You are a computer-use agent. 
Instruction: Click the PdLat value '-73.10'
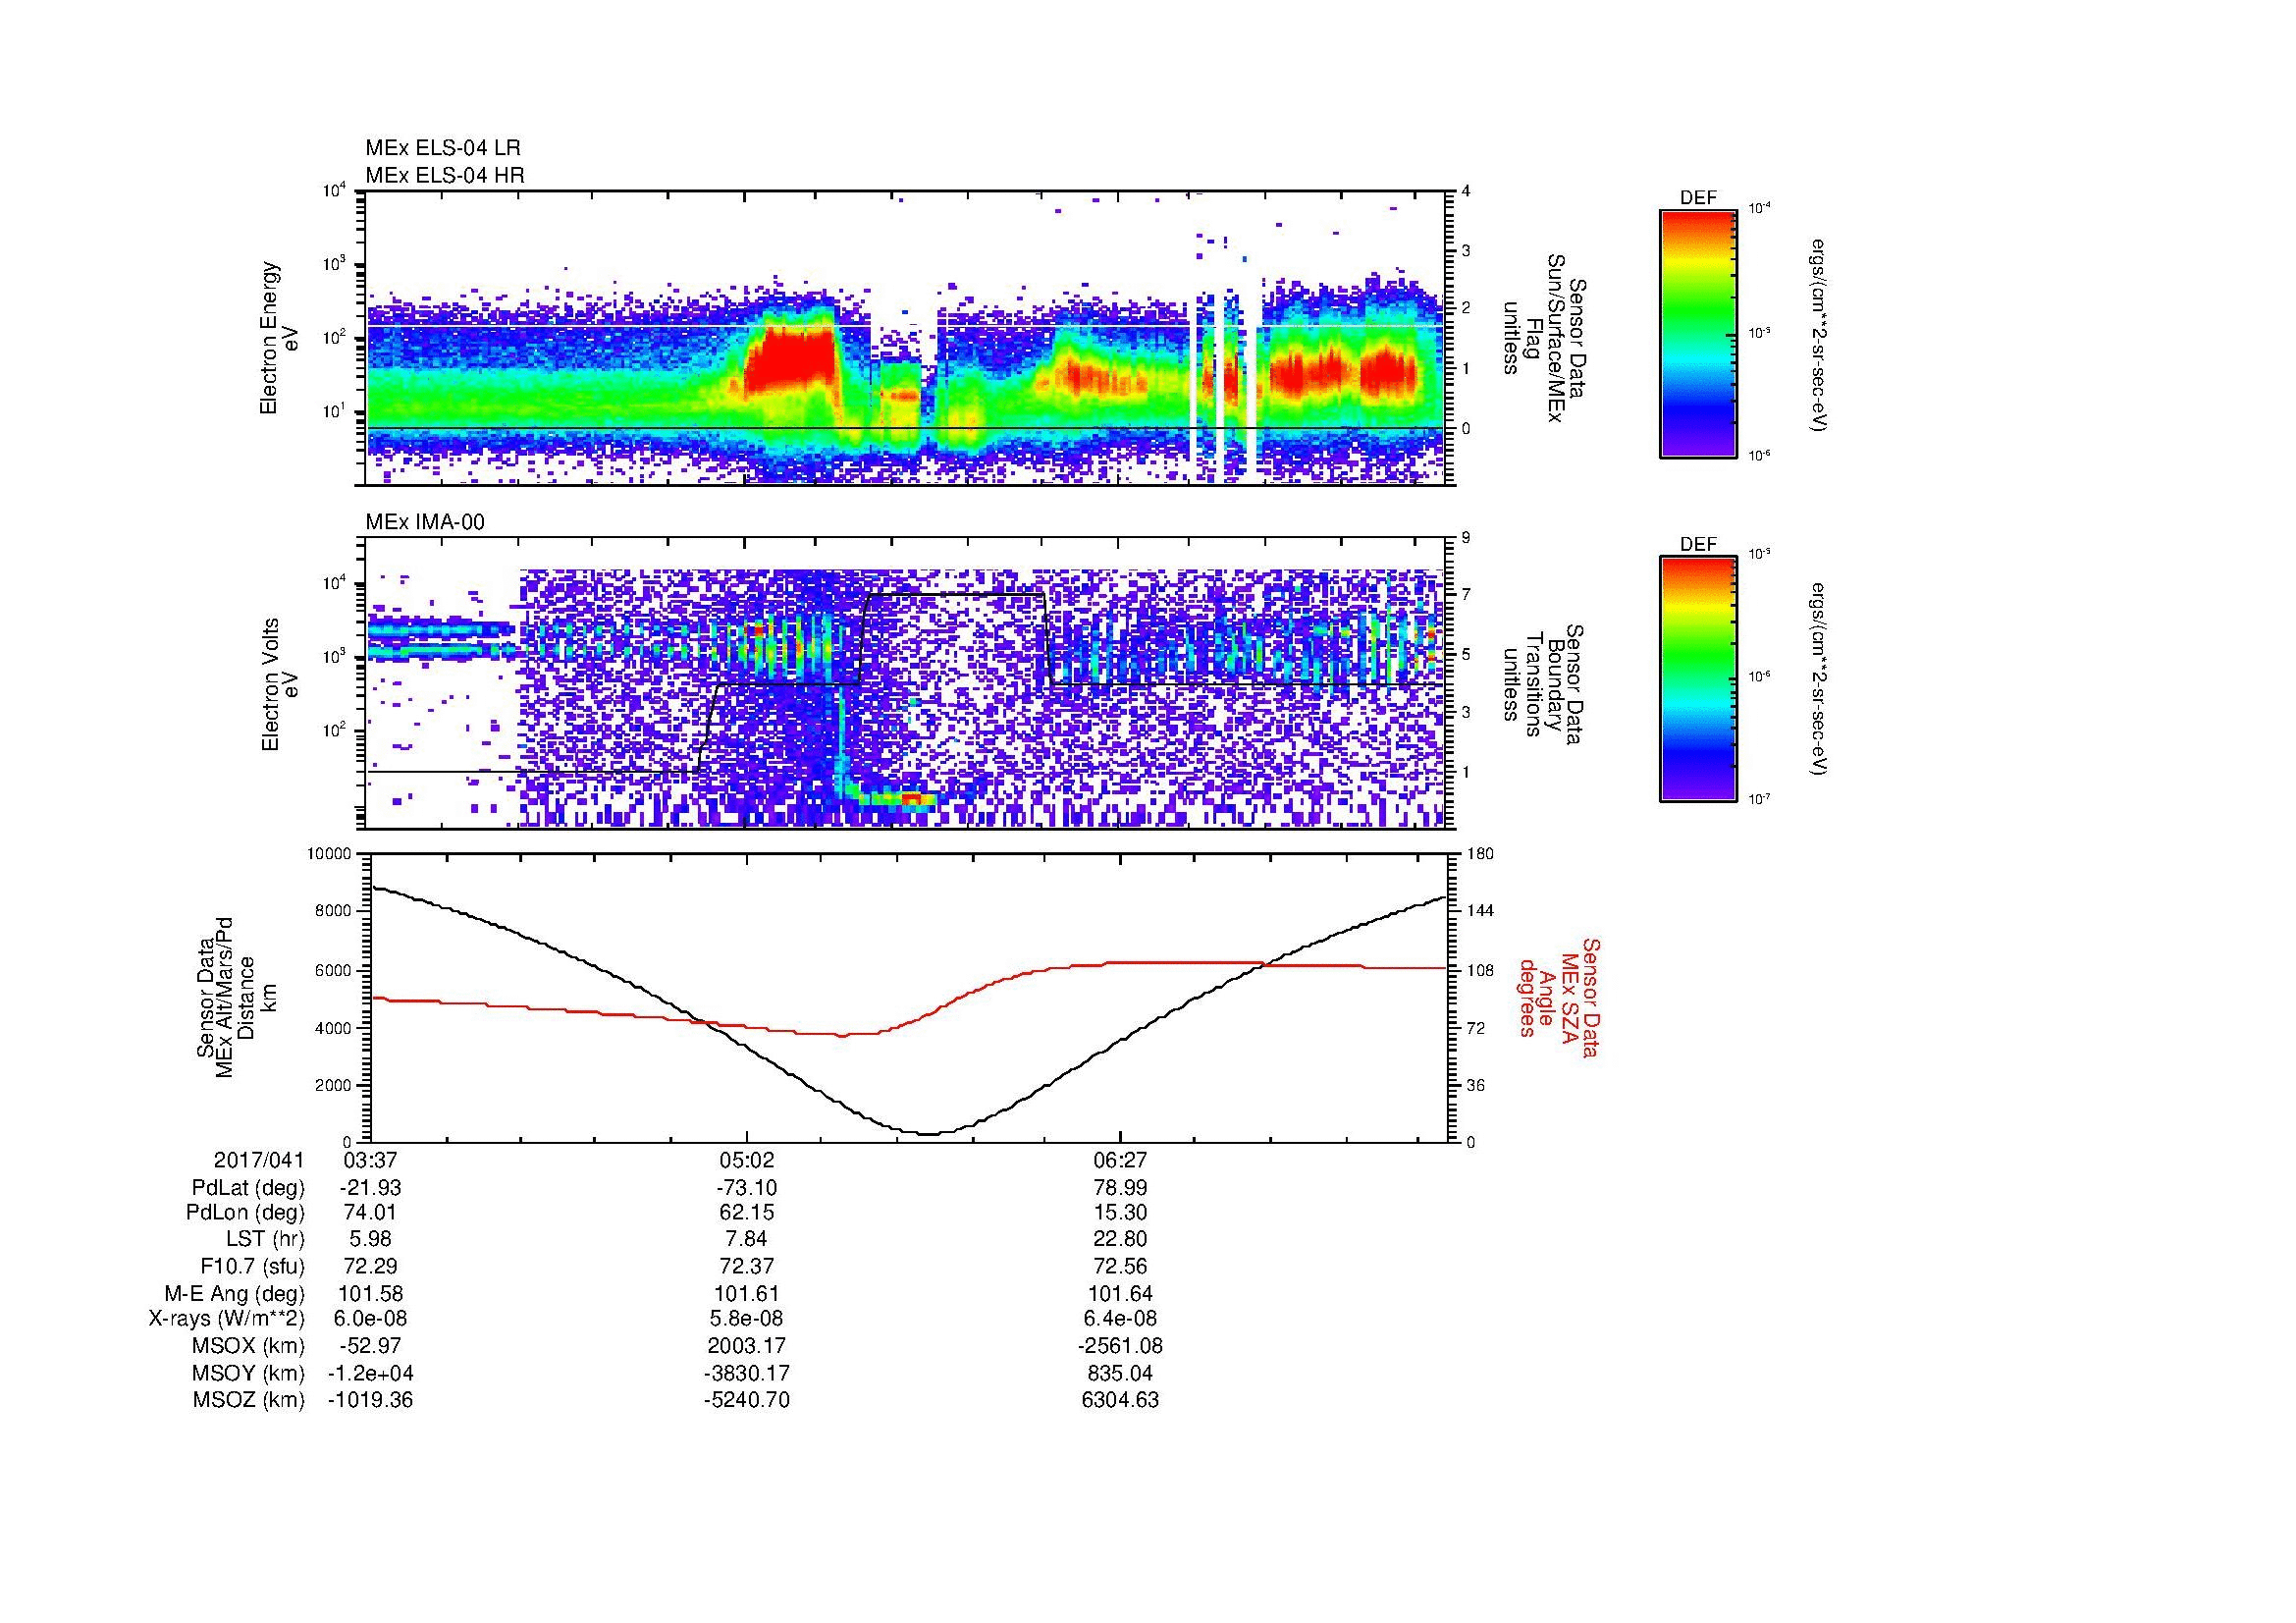pyautogui.click(x=747, y=1188)
